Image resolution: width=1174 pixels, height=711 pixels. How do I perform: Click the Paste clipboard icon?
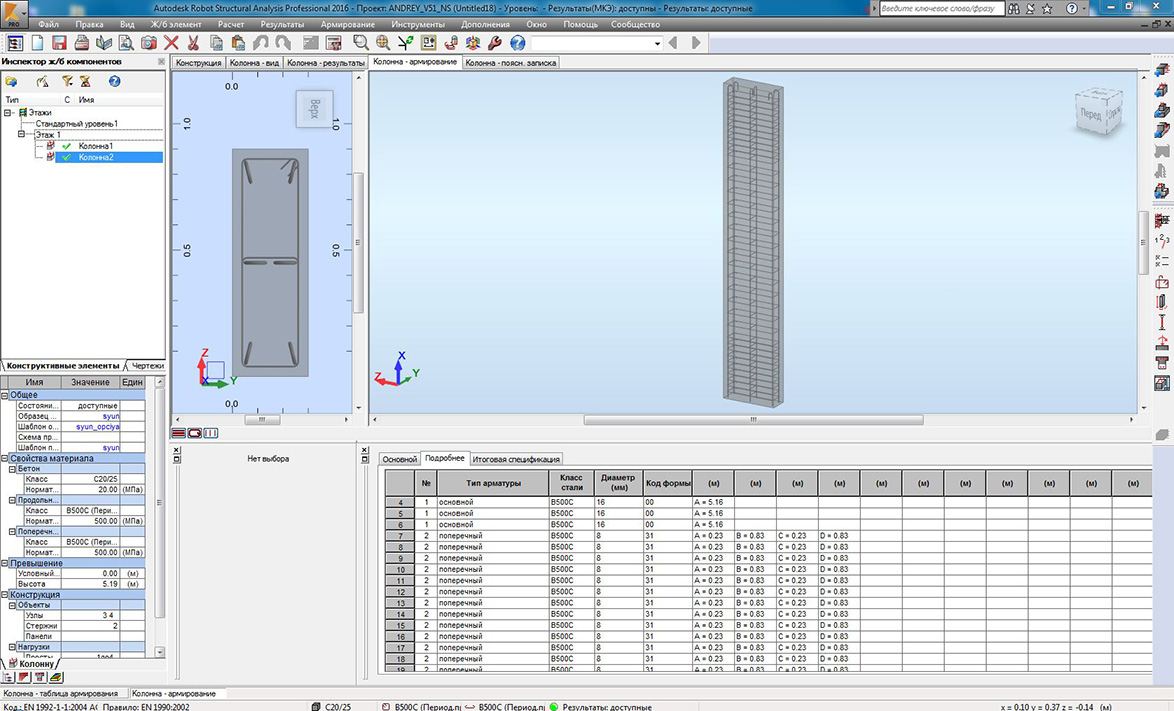pos(238,43)
